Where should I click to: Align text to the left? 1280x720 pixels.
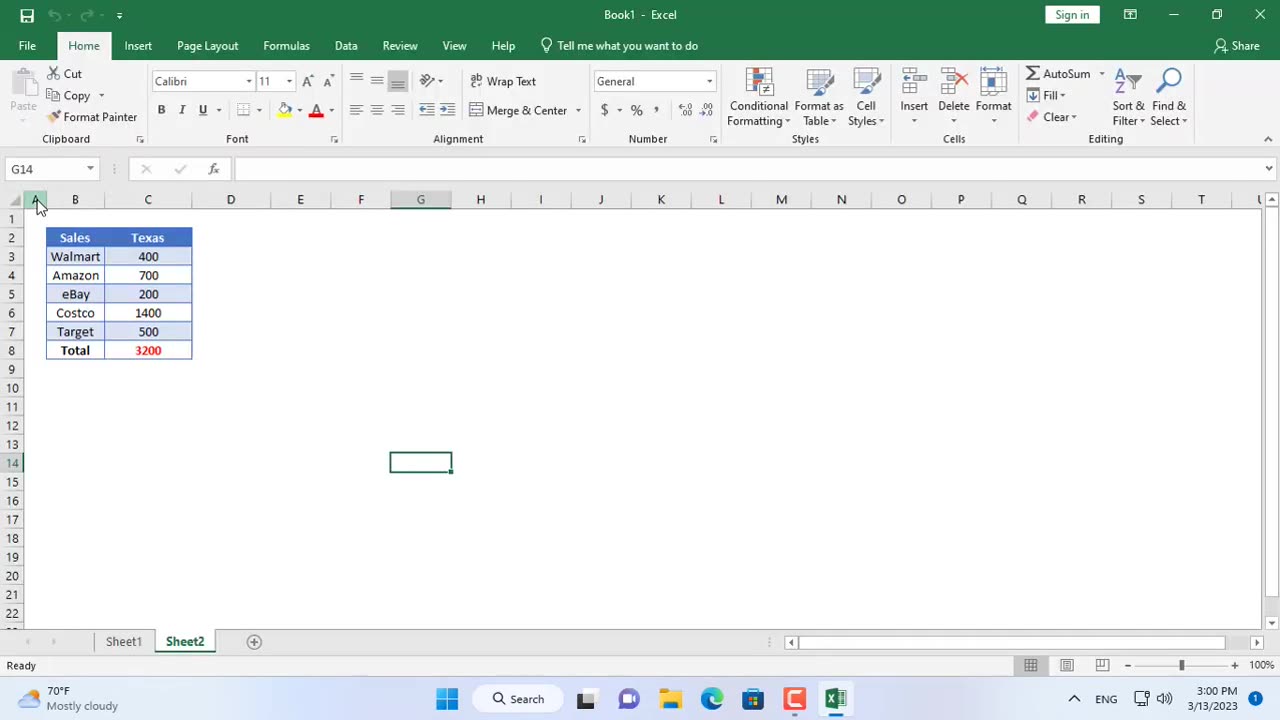click(x=356, y=110)
